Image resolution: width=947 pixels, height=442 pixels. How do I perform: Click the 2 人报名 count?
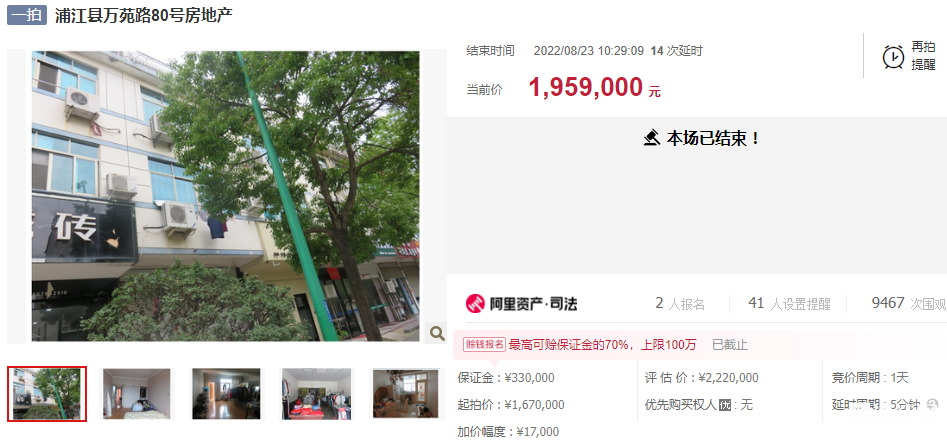[x=680, y=303]
